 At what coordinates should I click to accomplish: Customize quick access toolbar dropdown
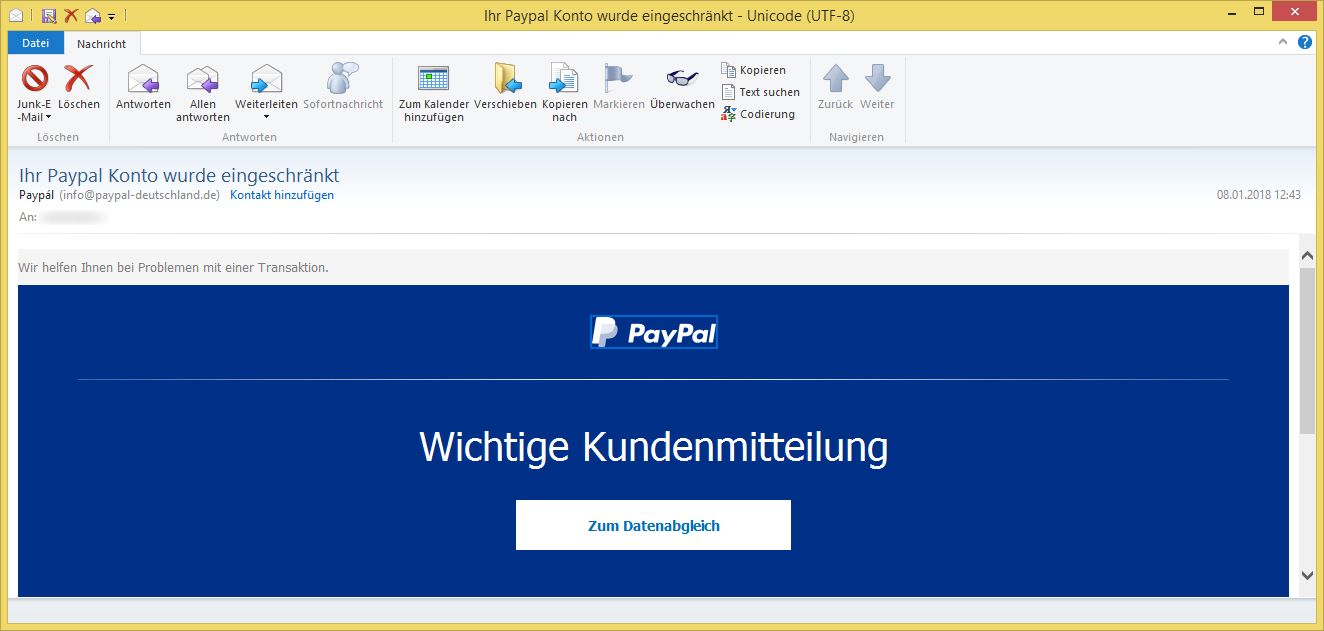[111, 16]
